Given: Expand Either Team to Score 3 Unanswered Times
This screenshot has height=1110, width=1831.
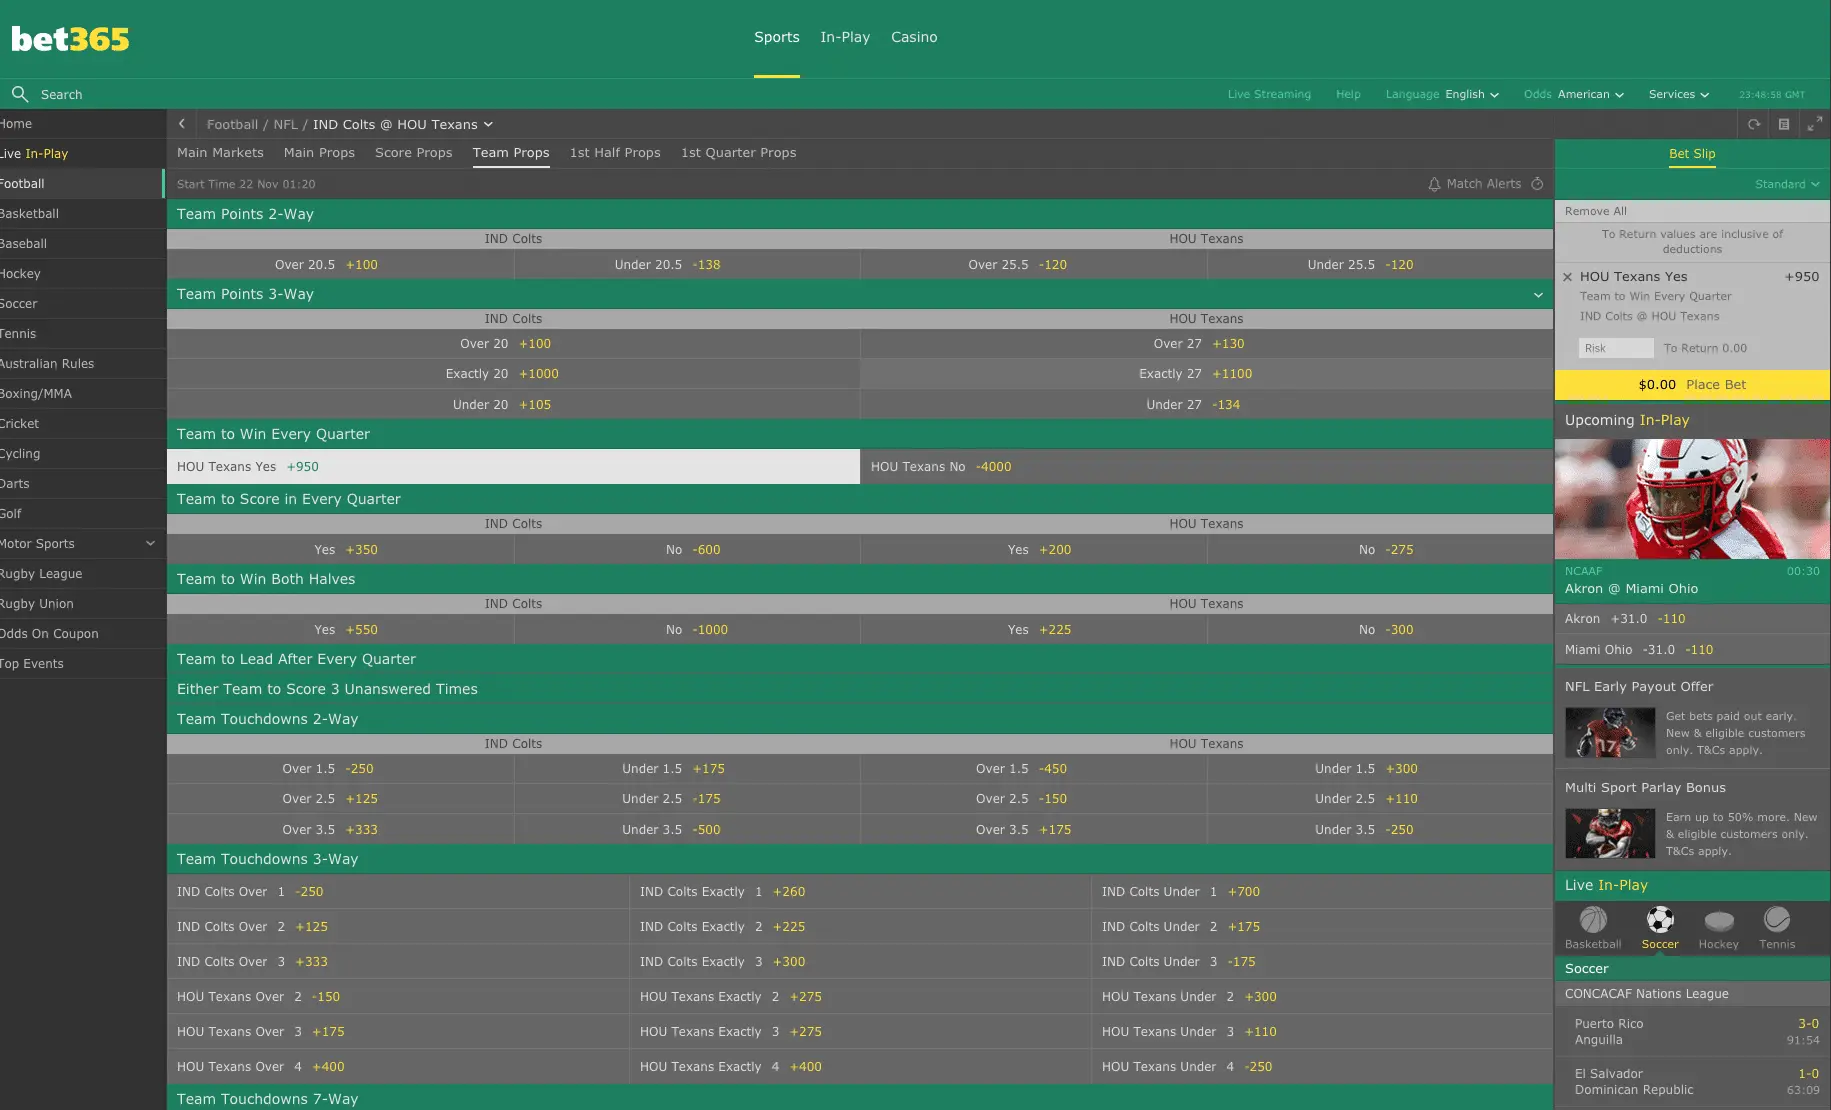Looking at the screenshot, I should click(x=860, y=689).
